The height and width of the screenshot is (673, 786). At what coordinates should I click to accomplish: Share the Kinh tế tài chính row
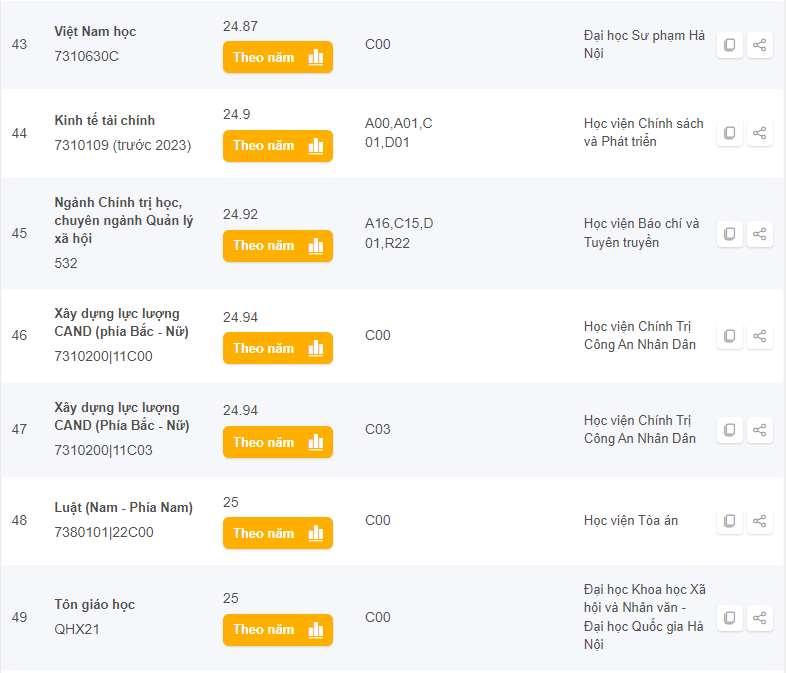tap(760, 133)
